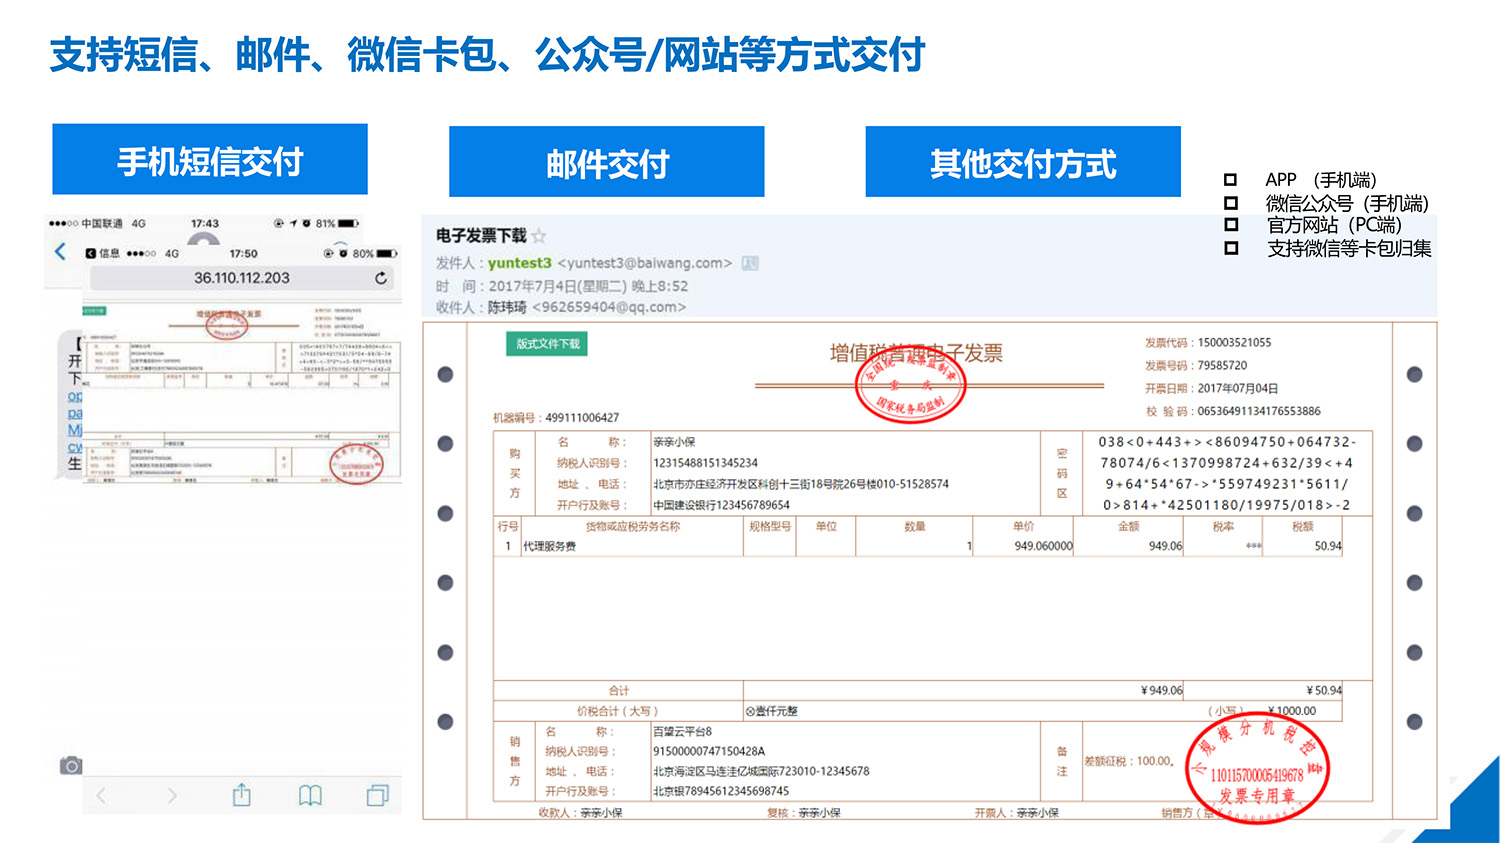This screenshot has height=843, width=1500.
Task: Click the text 微信公众号（手机端）
Action: (1347, 203)
